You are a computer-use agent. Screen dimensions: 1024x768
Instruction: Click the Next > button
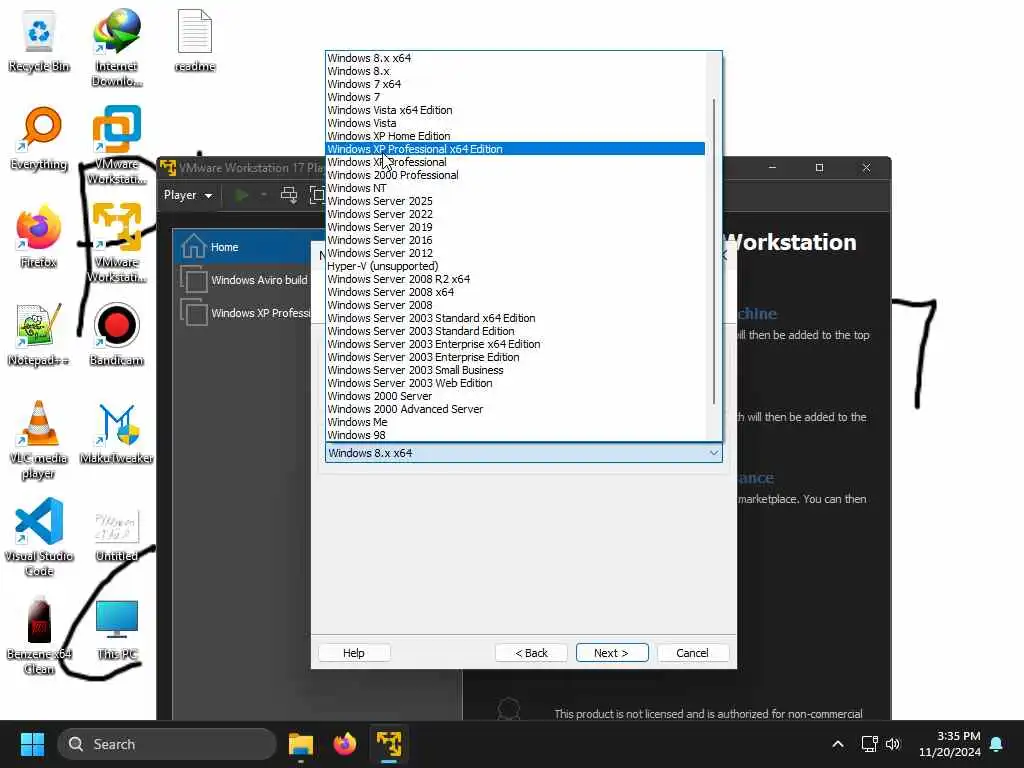[612, 652]
